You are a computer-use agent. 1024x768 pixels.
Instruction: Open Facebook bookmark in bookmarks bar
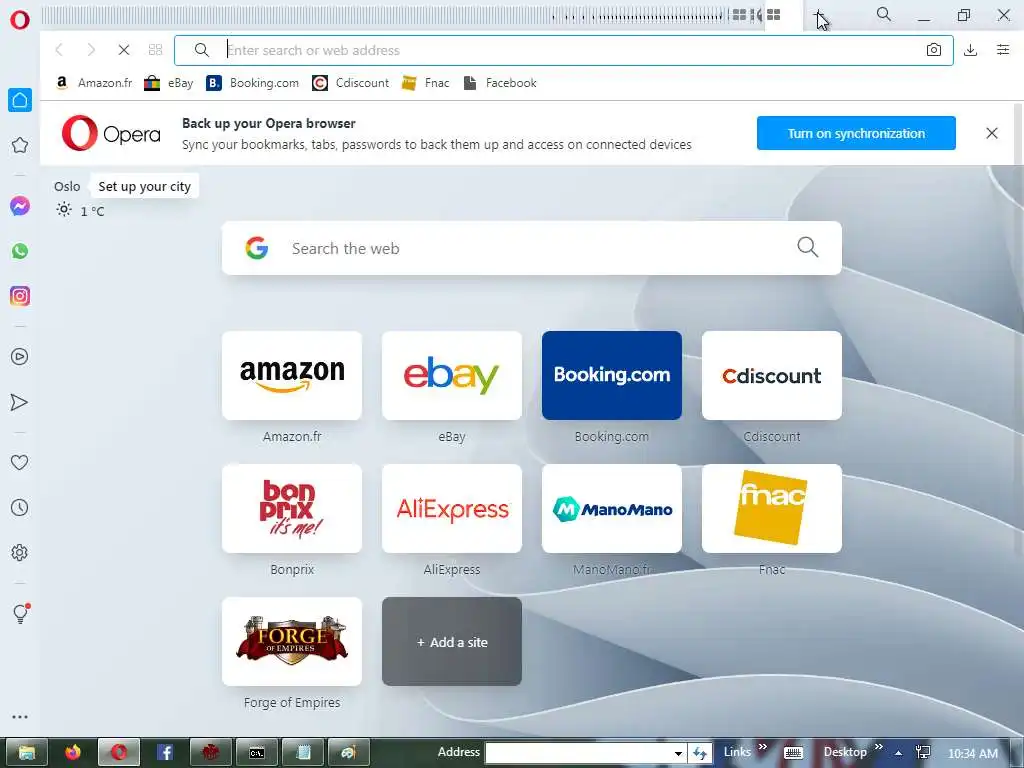[x=500, y=83]
